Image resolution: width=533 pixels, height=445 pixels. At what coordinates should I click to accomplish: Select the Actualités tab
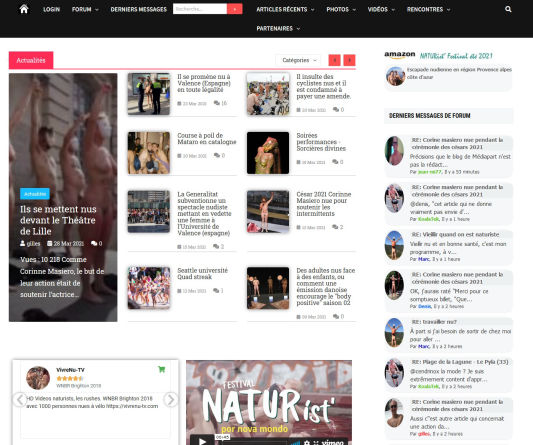pyautogui.click(x=31, y=60)
